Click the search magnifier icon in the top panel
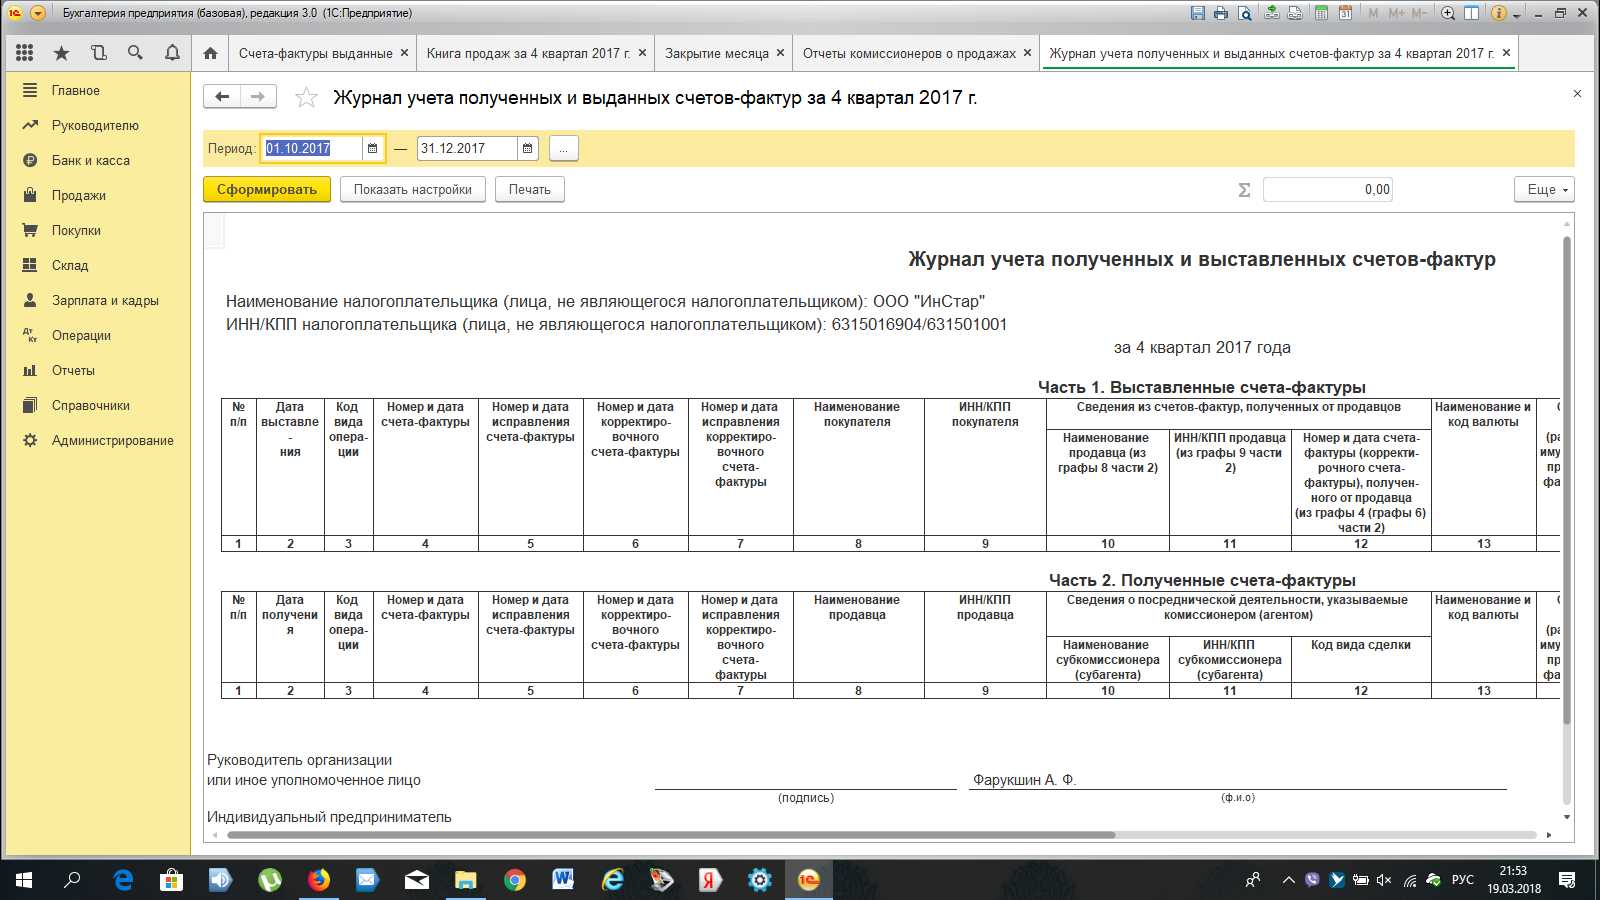 135,53
